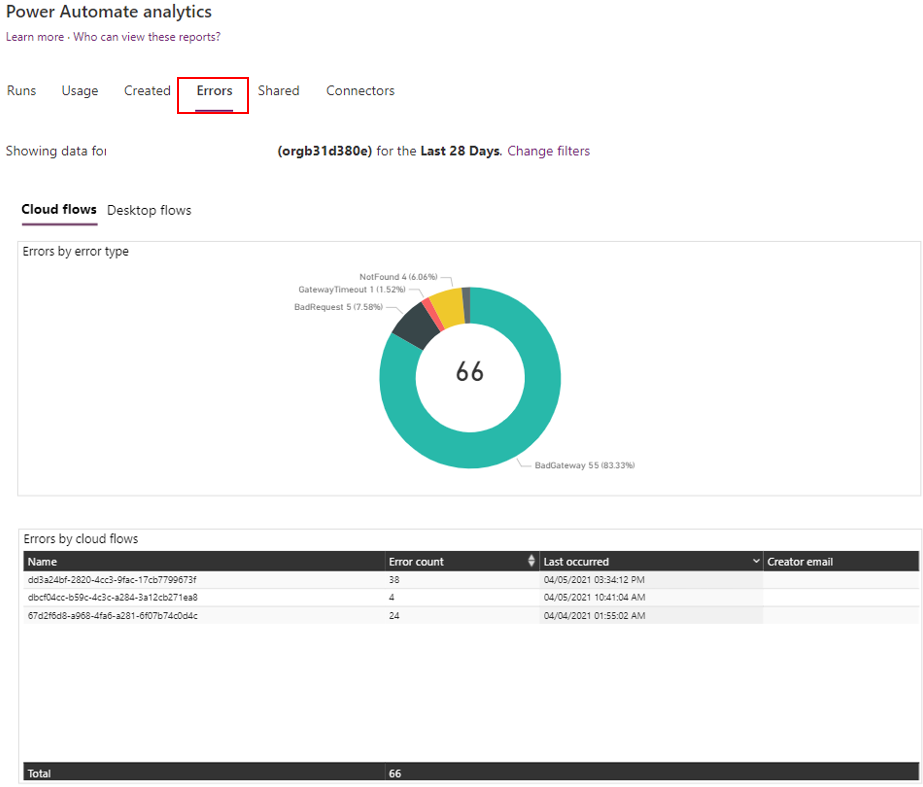The height and width of the screenshot is (787, 923).
Task: Open the Created tab
Action: pyautogui.click(x=147, y=91)
